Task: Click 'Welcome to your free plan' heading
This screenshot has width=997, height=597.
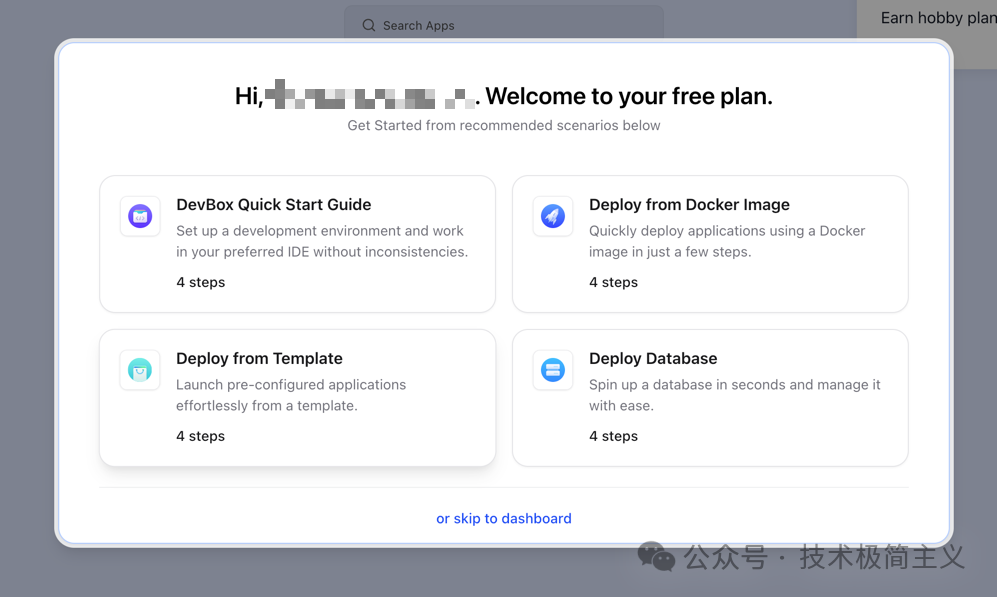Action: coord(629,96)
